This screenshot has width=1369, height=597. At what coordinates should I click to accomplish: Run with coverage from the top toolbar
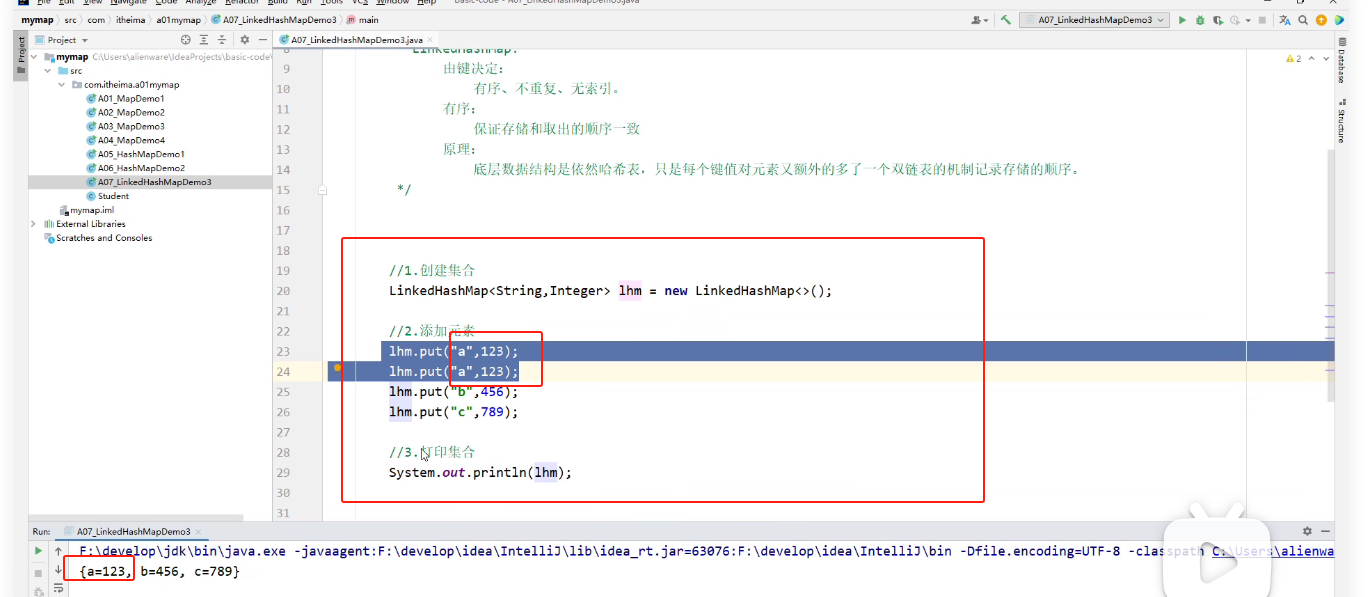pyautogui.click(x=1217, y=20)
